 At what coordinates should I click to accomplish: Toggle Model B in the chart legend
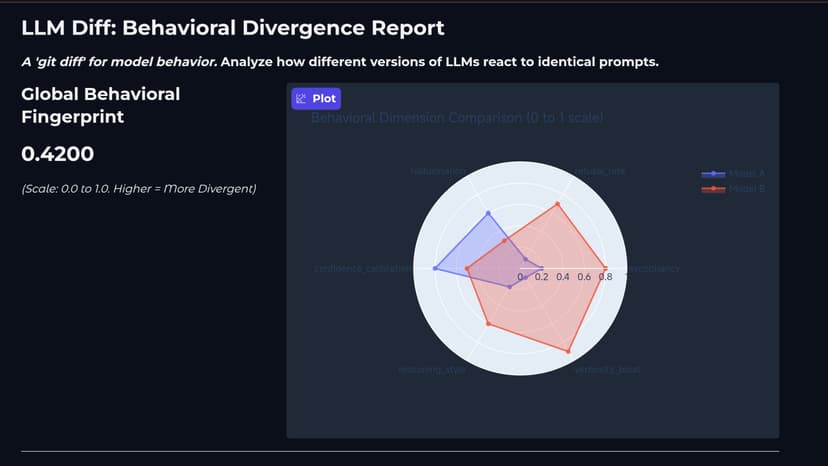pyautogui.click(x=733, y=189)
